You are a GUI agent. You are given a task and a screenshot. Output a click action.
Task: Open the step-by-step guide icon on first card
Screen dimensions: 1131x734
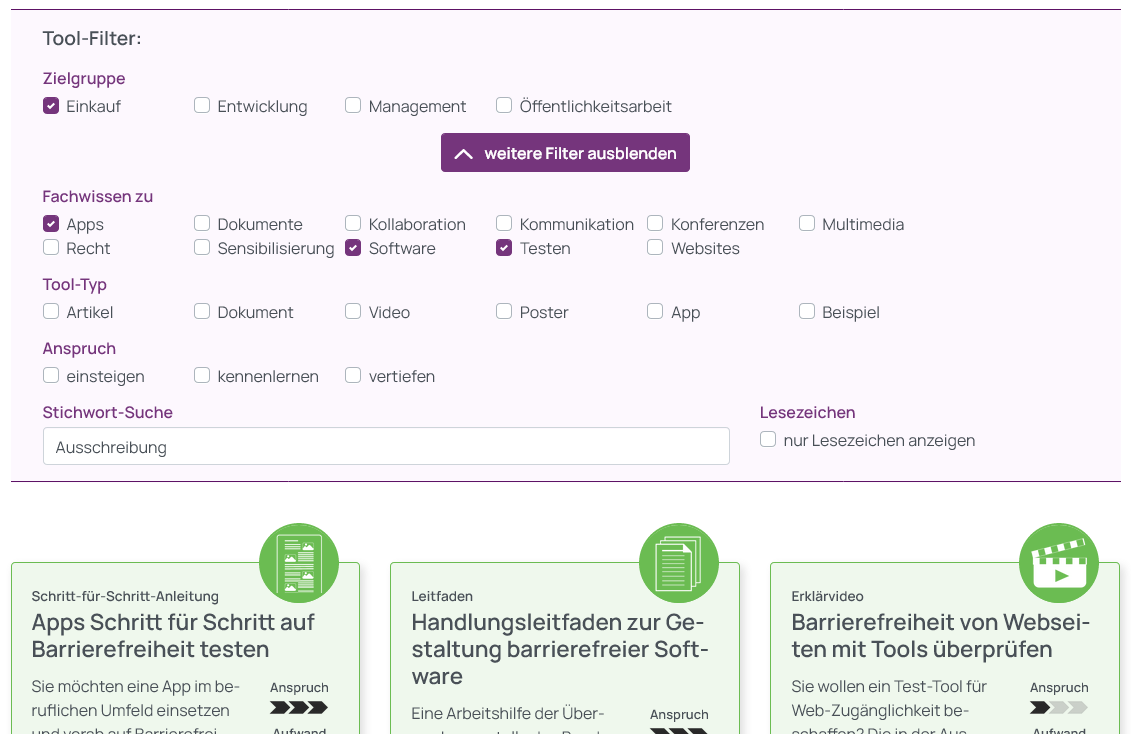299,563
